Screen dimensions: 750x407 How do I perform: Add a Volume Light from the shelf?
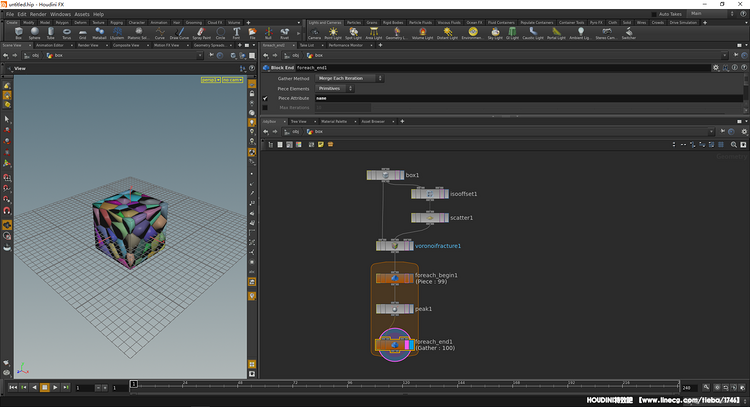(x=422, y=33)
